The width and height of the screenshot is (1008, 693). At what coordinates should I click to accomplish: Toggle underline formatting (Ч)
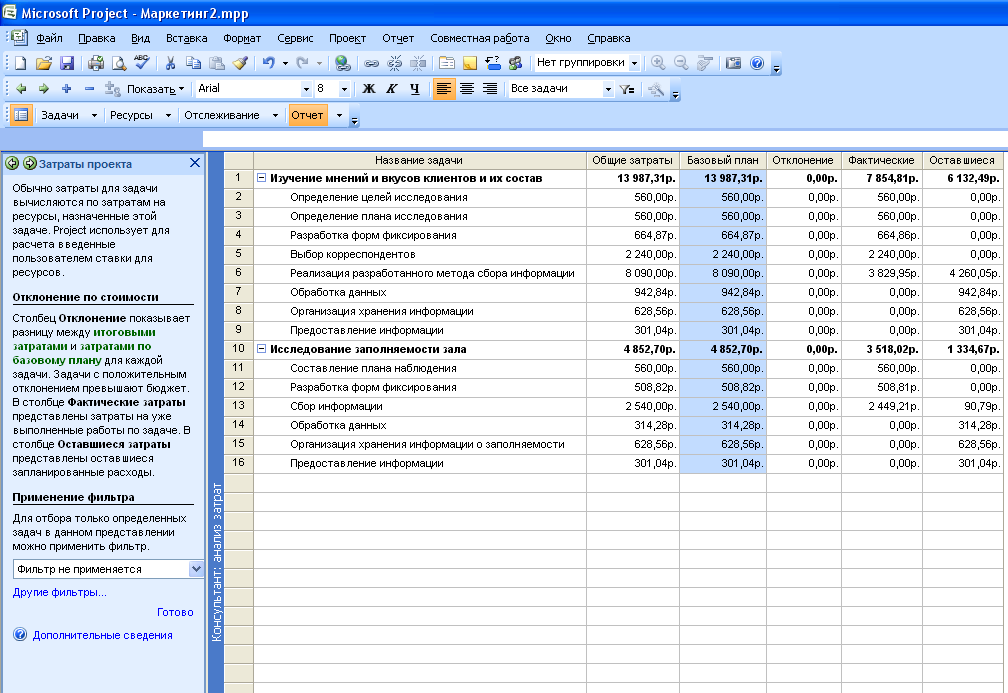coord(415,89)
